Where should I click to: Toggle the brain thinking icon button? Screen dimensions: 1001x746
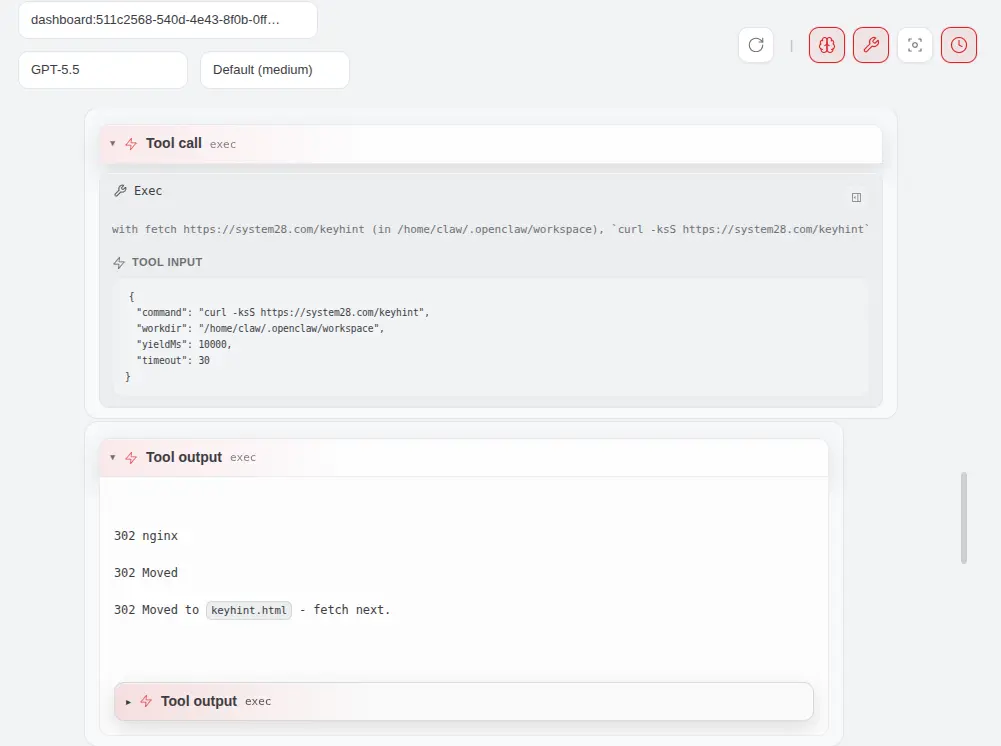[827, 45]
